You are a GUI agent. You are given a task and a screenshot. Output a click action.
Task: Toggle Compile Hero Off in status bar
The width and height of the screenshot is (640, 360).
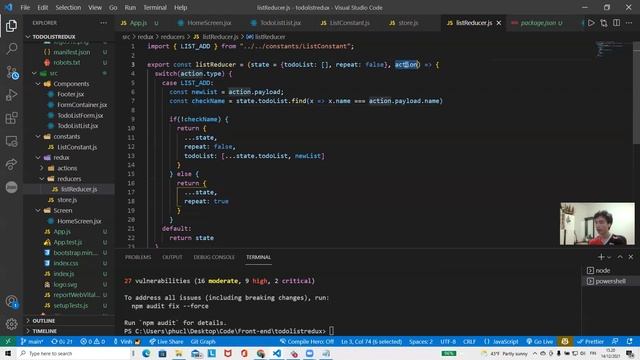(307, 342)
